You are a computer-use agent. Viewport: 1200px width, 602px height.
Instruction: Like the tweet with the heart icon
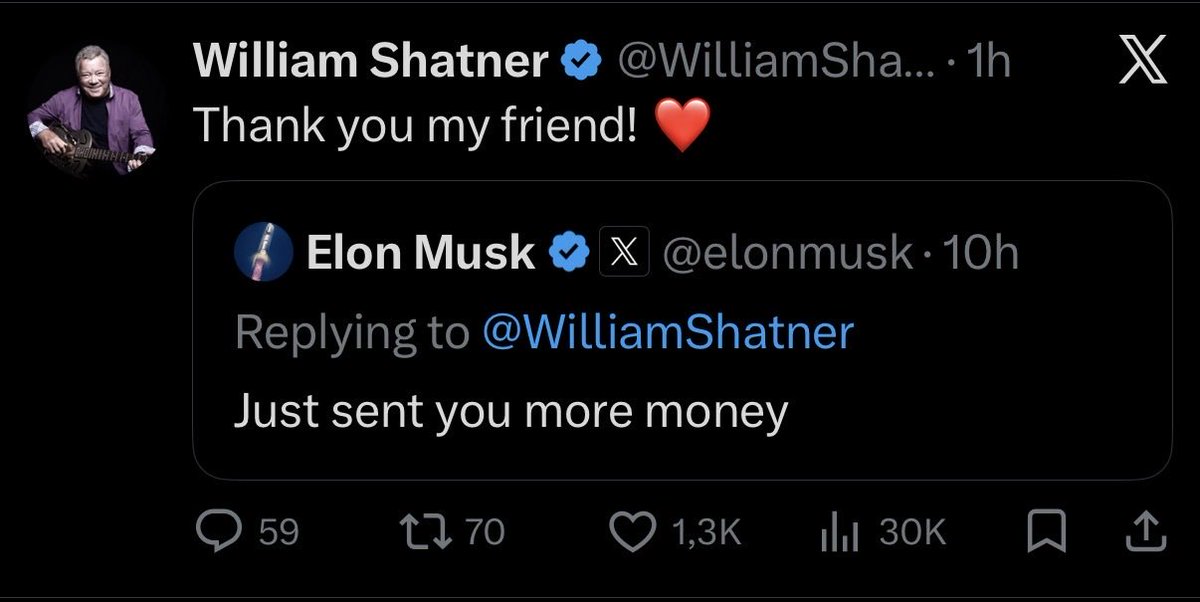click(631, 531)
